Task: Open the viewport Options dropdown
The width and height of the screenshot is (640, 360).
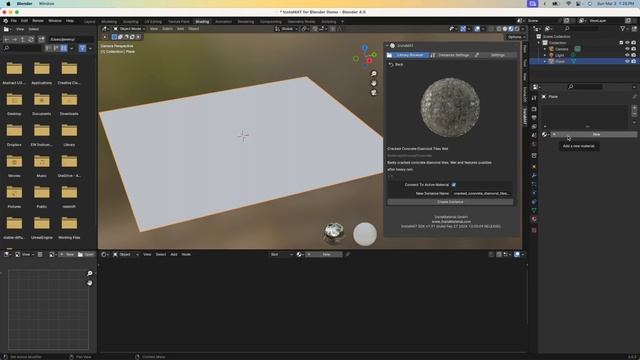Action: 516,37
